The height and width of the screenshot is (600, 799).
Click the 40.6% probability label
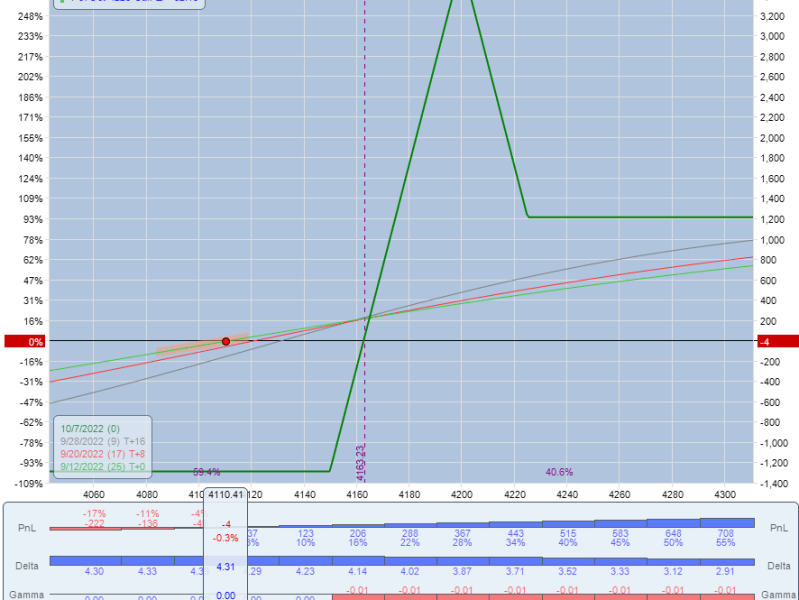[x=559, y=471]
